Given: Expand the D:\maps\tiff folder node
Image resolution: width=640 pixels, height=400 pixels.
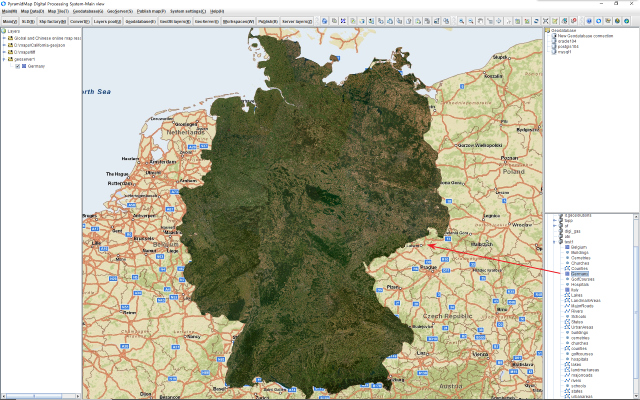Looking at the screenshot, I should [4, 52].
